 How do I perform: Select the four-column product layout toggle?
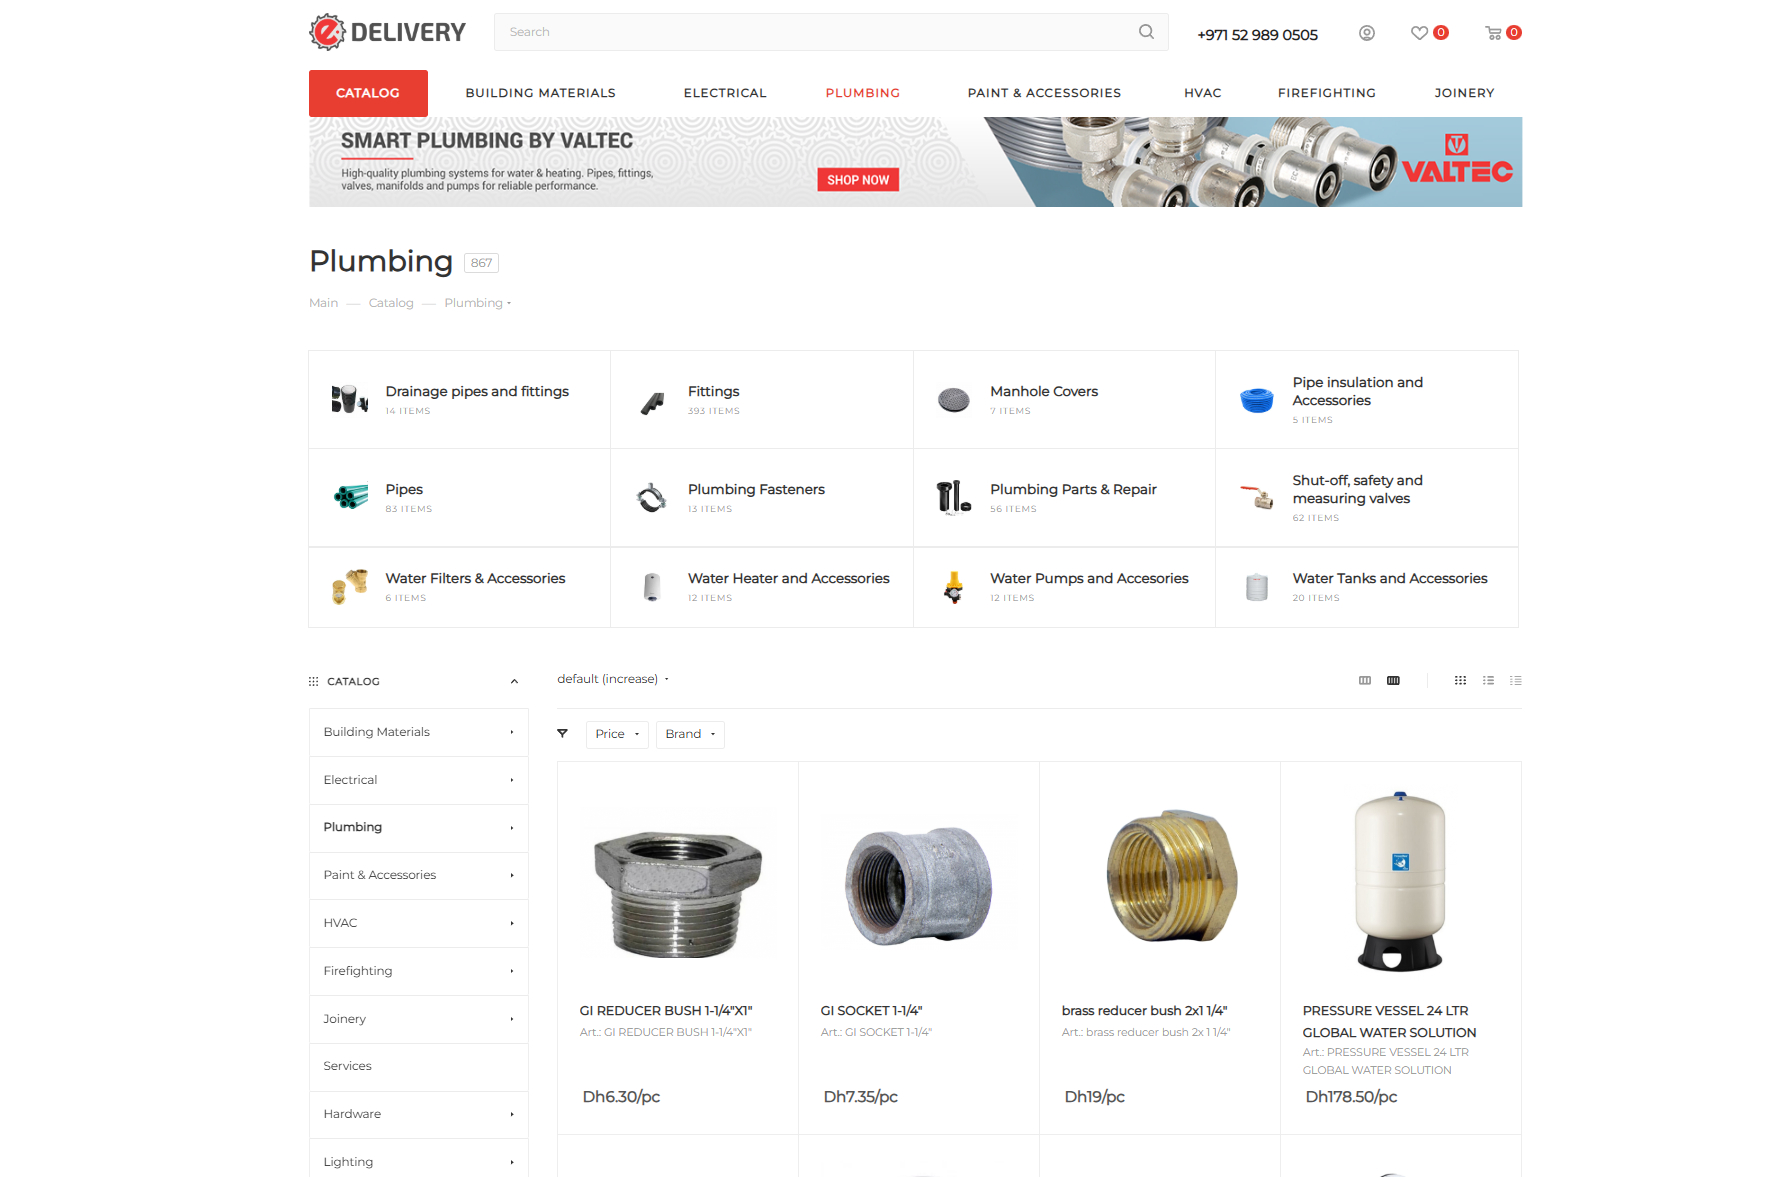[x=1393, y=680]
